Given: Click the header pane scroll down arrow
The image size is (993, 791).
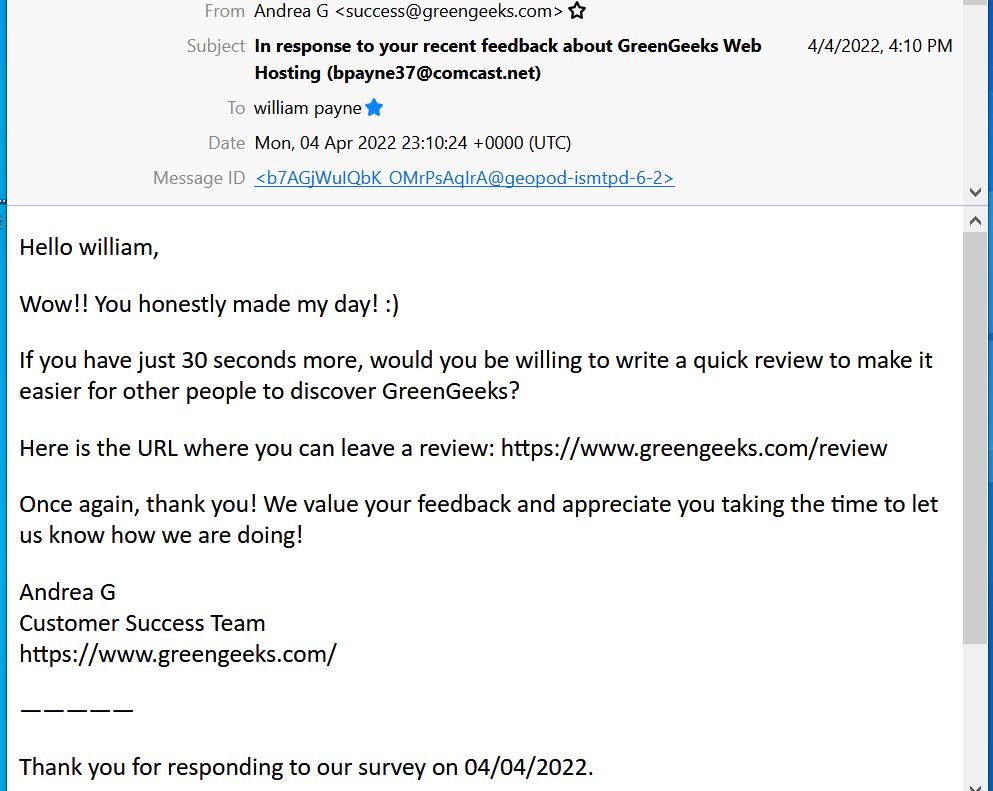Looking at the screenshot, I should [975, 192].
